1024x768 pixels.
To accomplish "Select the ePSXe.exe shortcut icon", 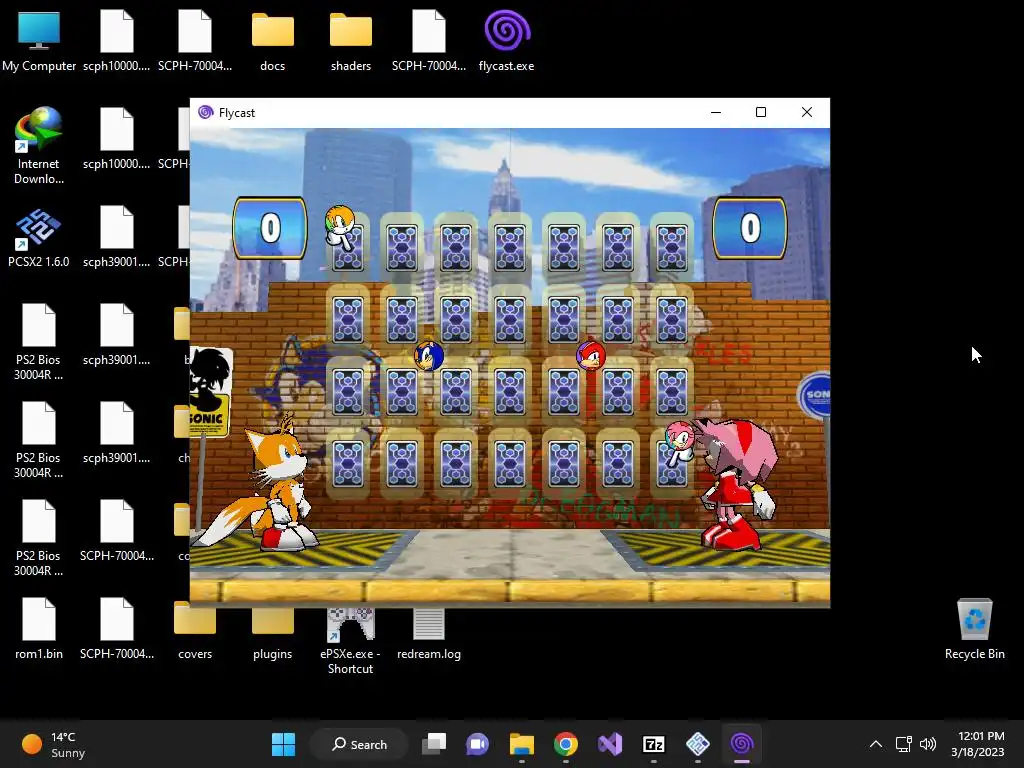I will pyautogui.click(x=351, y=640).
